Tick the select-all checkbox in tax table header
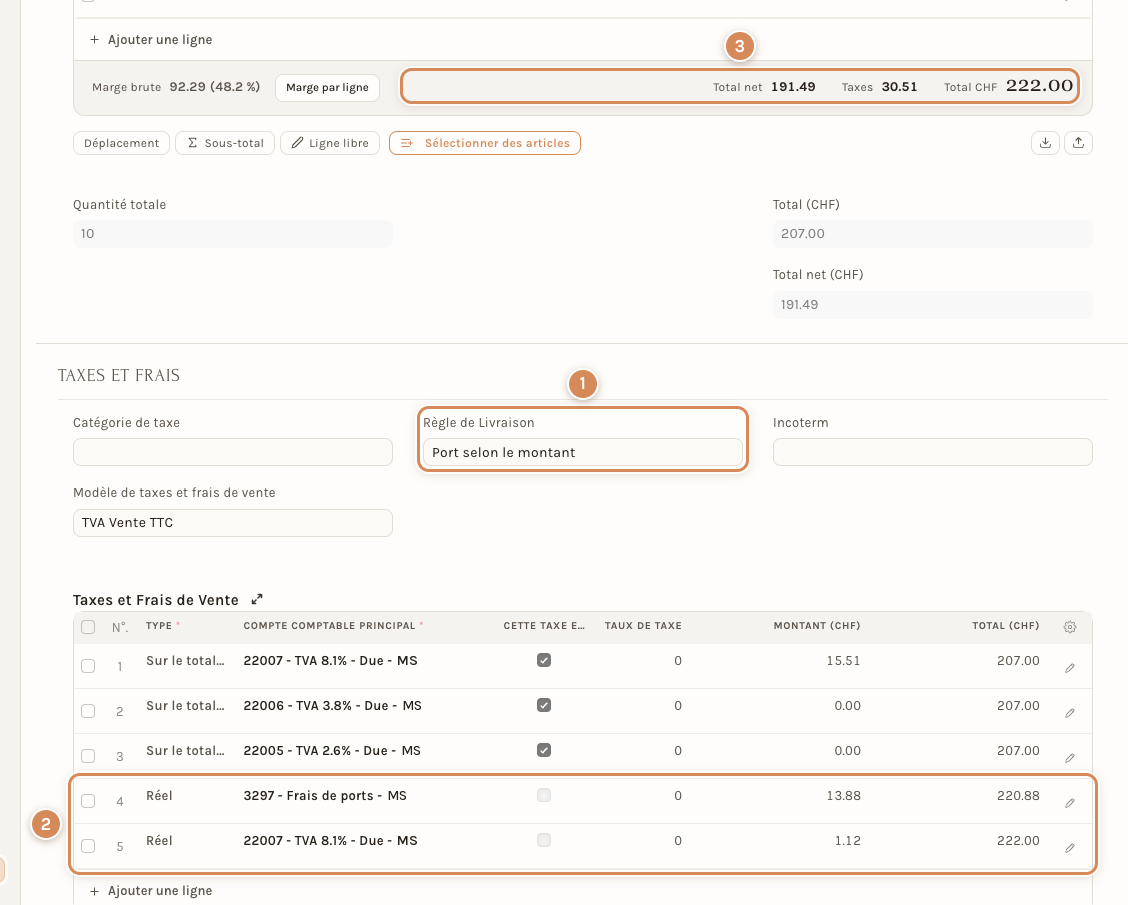The image size is (1128, 905). [88, 627]
